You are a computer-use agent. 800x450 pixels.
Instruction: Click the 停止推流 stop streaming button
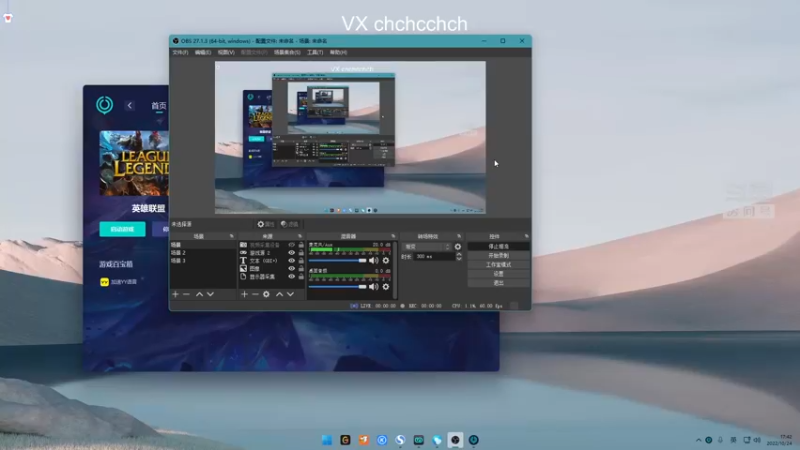click(x=498, y=246)
